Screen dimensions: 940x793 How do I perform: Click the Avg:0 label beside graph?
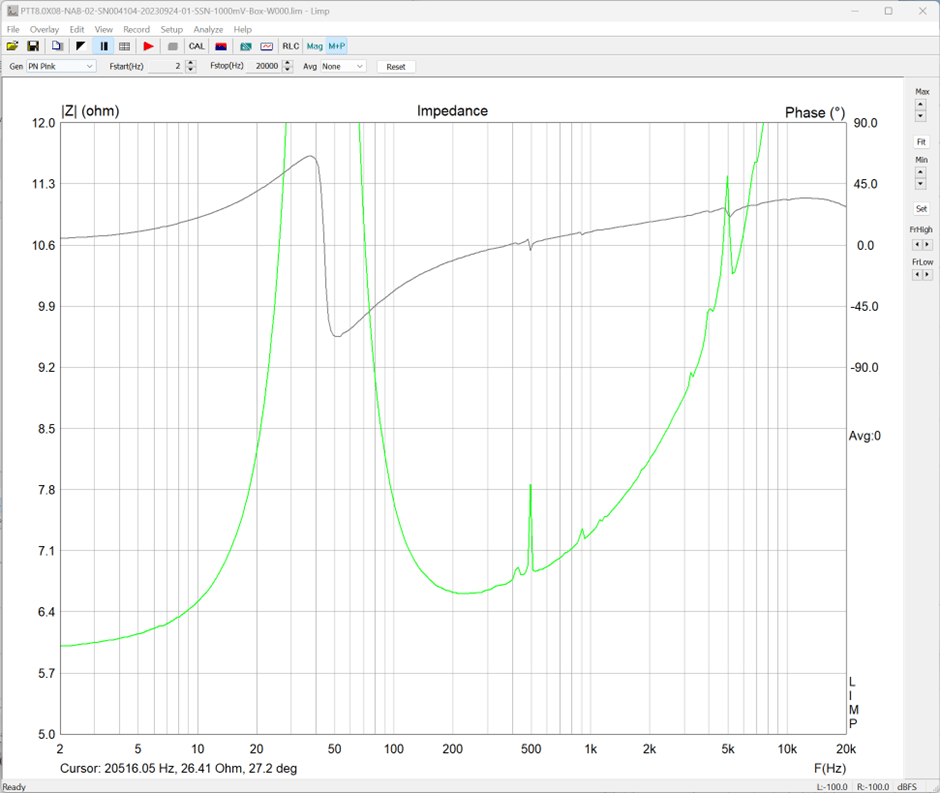(864, 436)
